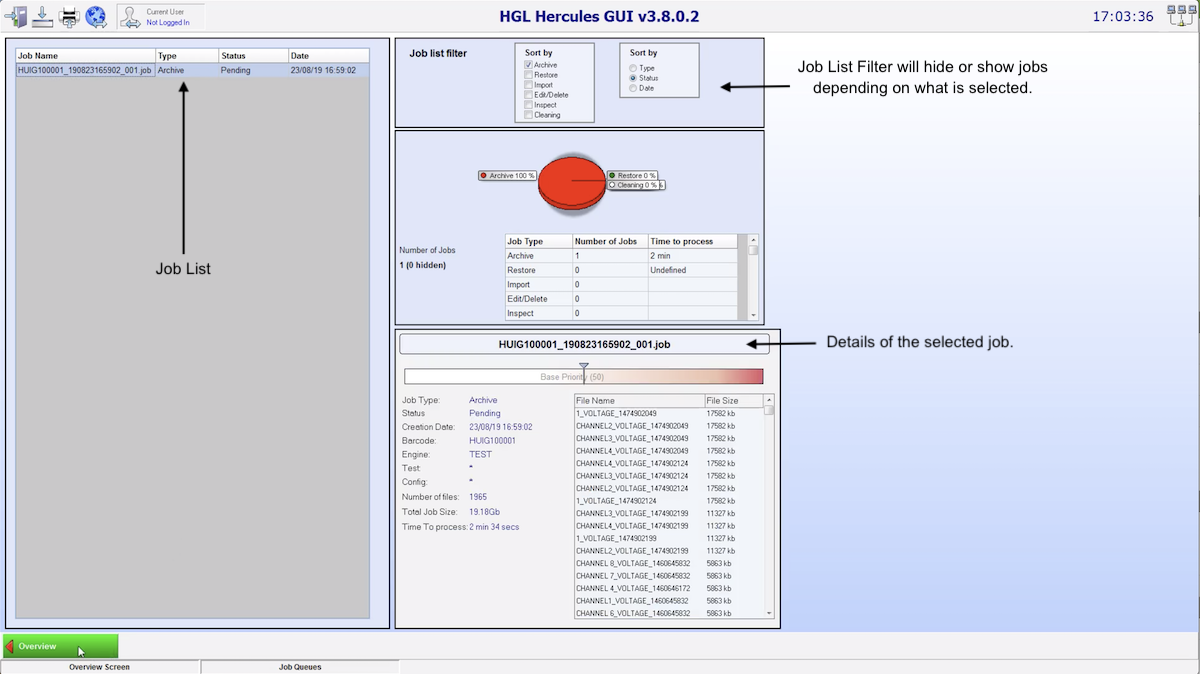Click the File Size column header
This screenshot has width=1200, height=674.
(x=734, y=400)
